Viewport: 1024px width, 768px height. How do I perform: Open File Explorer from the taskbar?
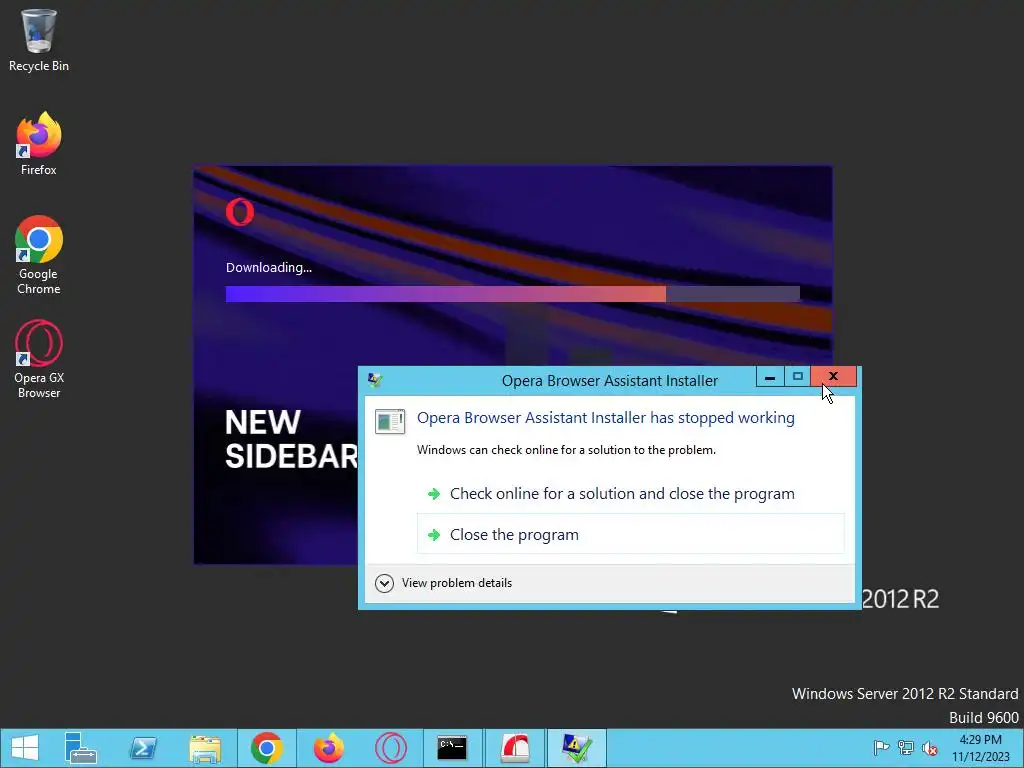204,748
